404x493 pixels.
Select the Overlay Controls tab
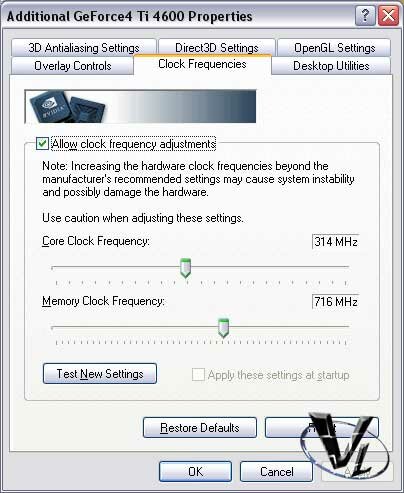click(x=73, y=66)
